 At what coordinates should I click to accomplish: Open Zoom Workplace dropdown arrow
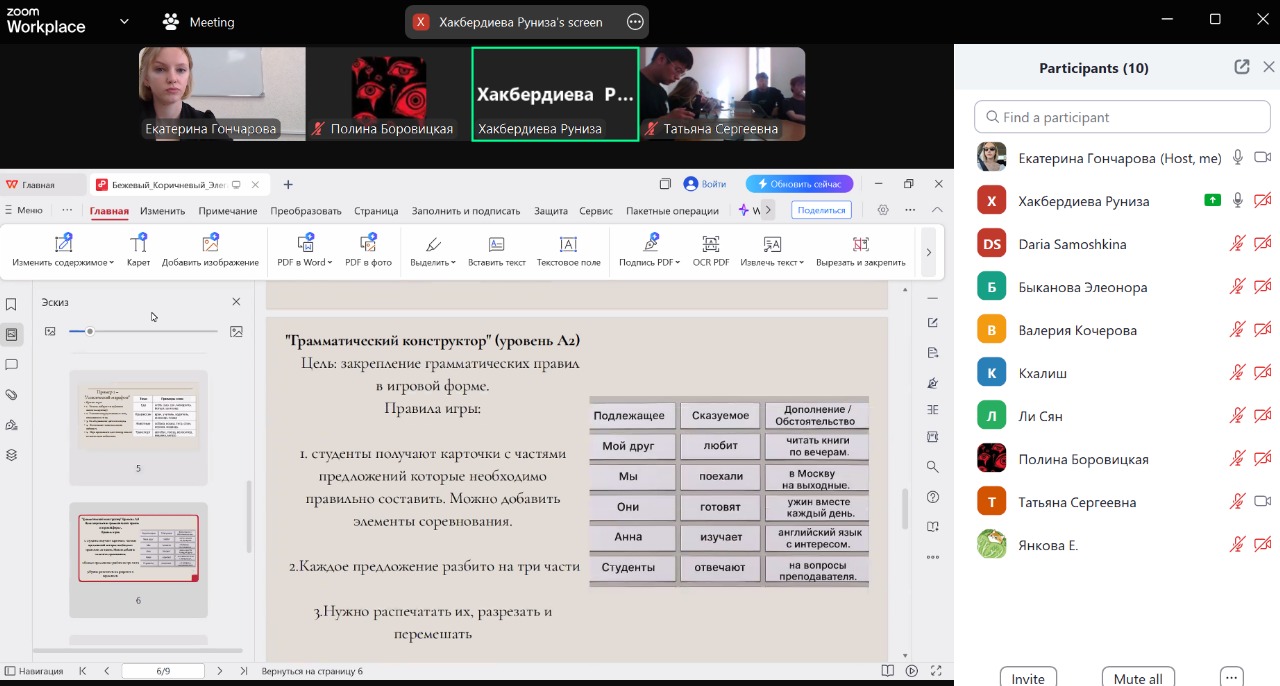124,21
